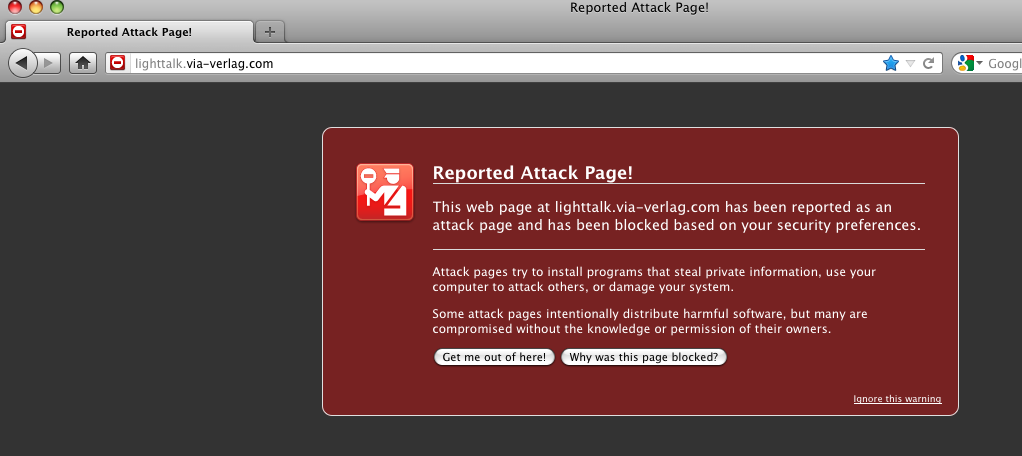This screenshot has width=1022, height=456.
Task: Reload the current page
Action: (928, 63)
